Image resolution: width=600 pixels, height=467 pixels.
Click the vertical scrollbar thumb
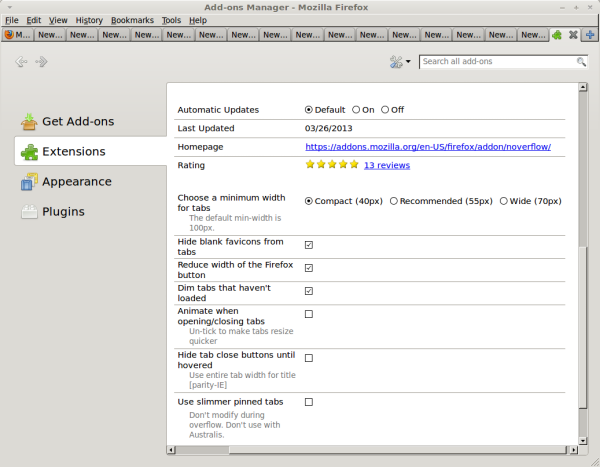(582, 327)
